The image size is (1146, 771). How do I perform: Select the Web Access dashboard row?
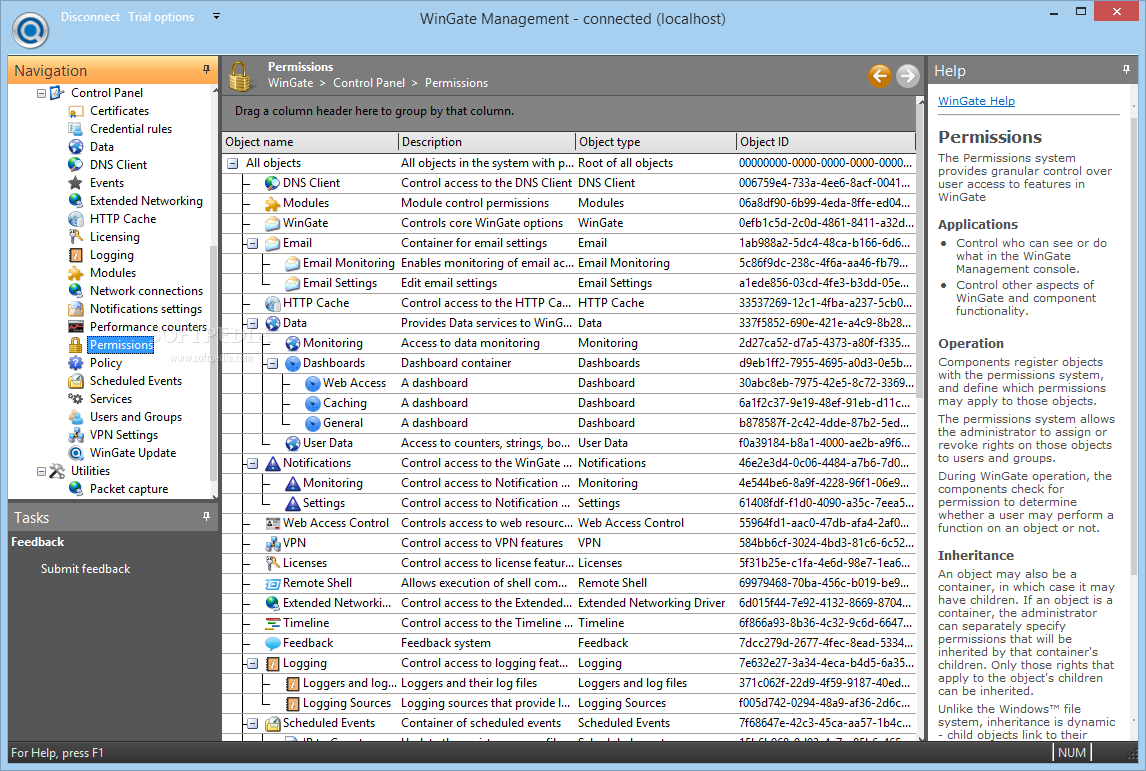click(x=569, y=383)
